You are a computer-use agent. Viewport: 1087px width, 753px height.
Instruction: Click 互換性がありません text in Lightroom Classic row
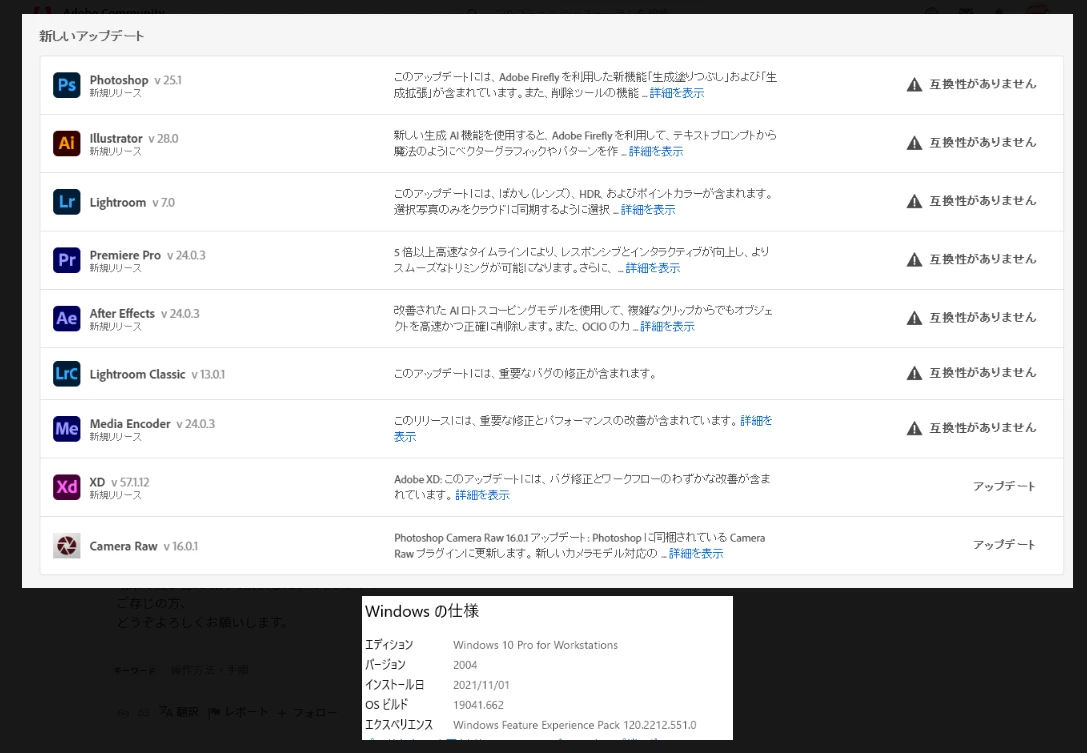coord(983,372)
